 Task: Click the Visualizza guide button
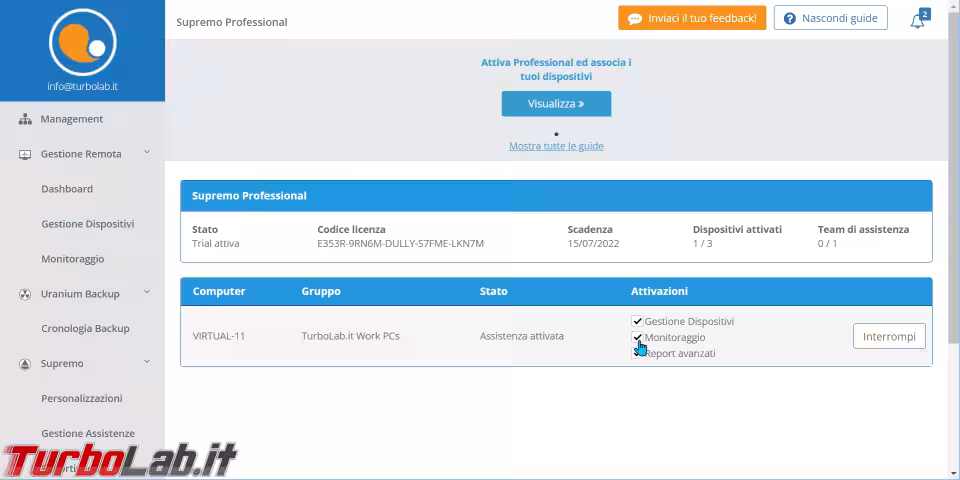coord(556,103)
